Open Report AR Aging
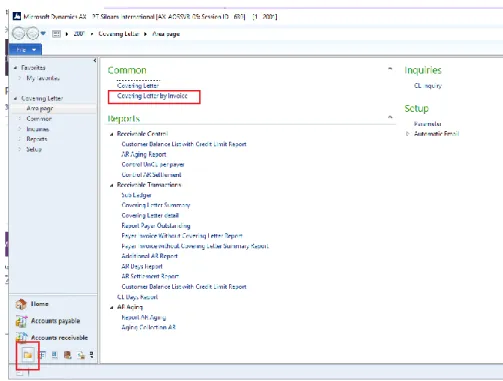Viewport: 503px width, 381px height. point(144,317)
